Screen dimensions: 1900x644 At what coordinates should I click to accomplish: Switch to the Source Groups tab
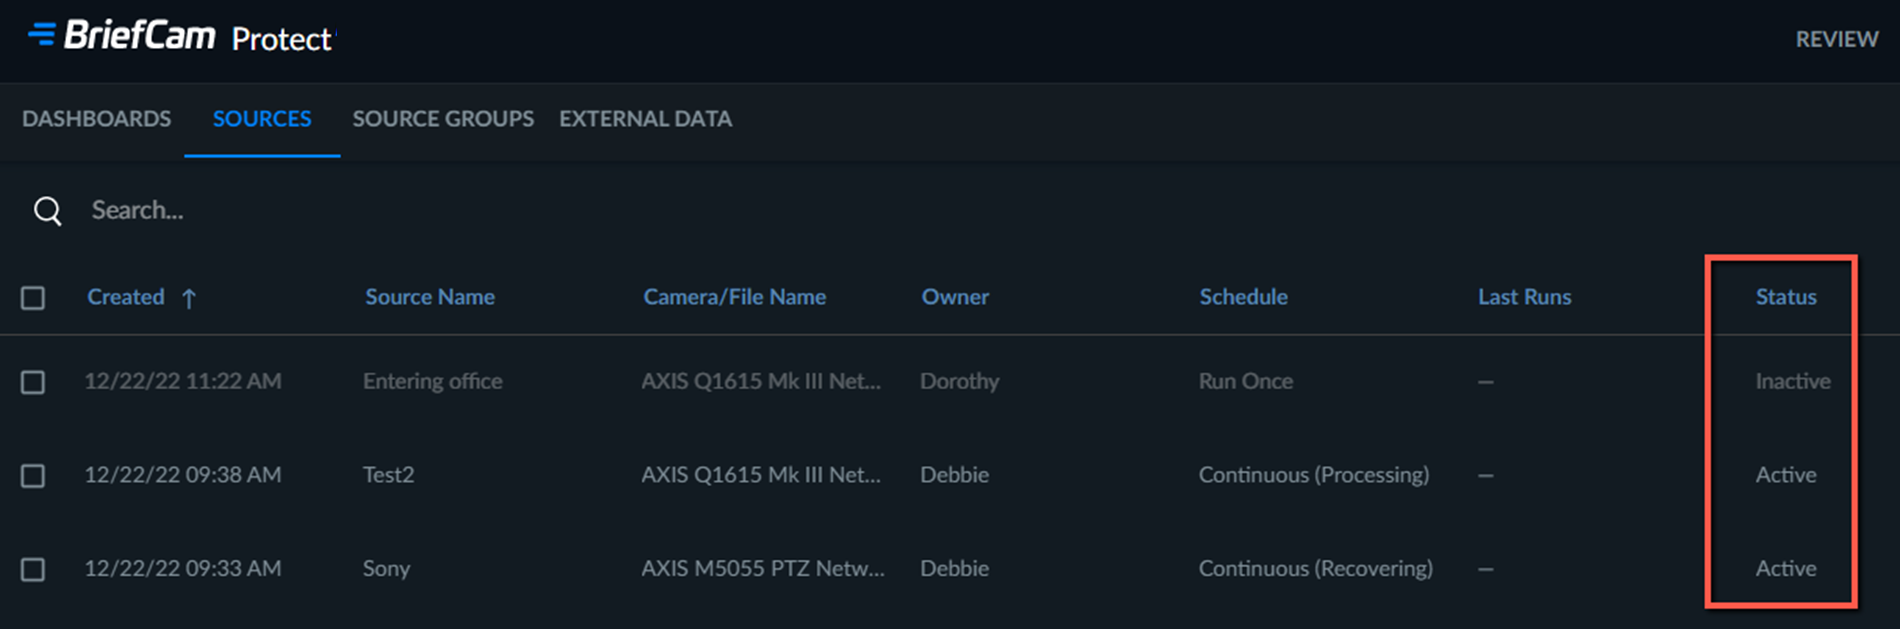coord(443,119)
